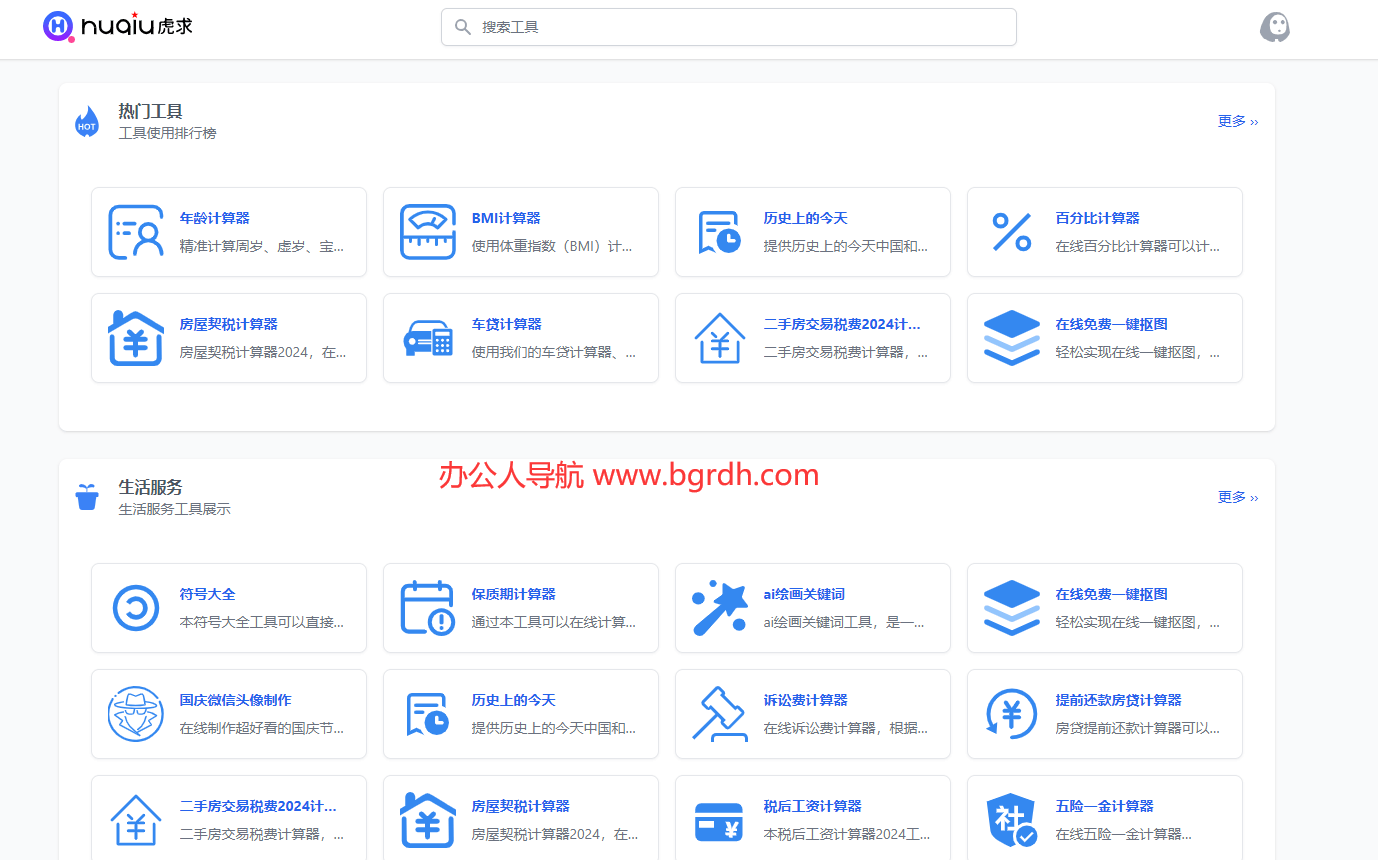Select the 提前还款房贷计算器 yen icon
Viewport: 1378px width, 860px height.
[x=1012, y=713]
